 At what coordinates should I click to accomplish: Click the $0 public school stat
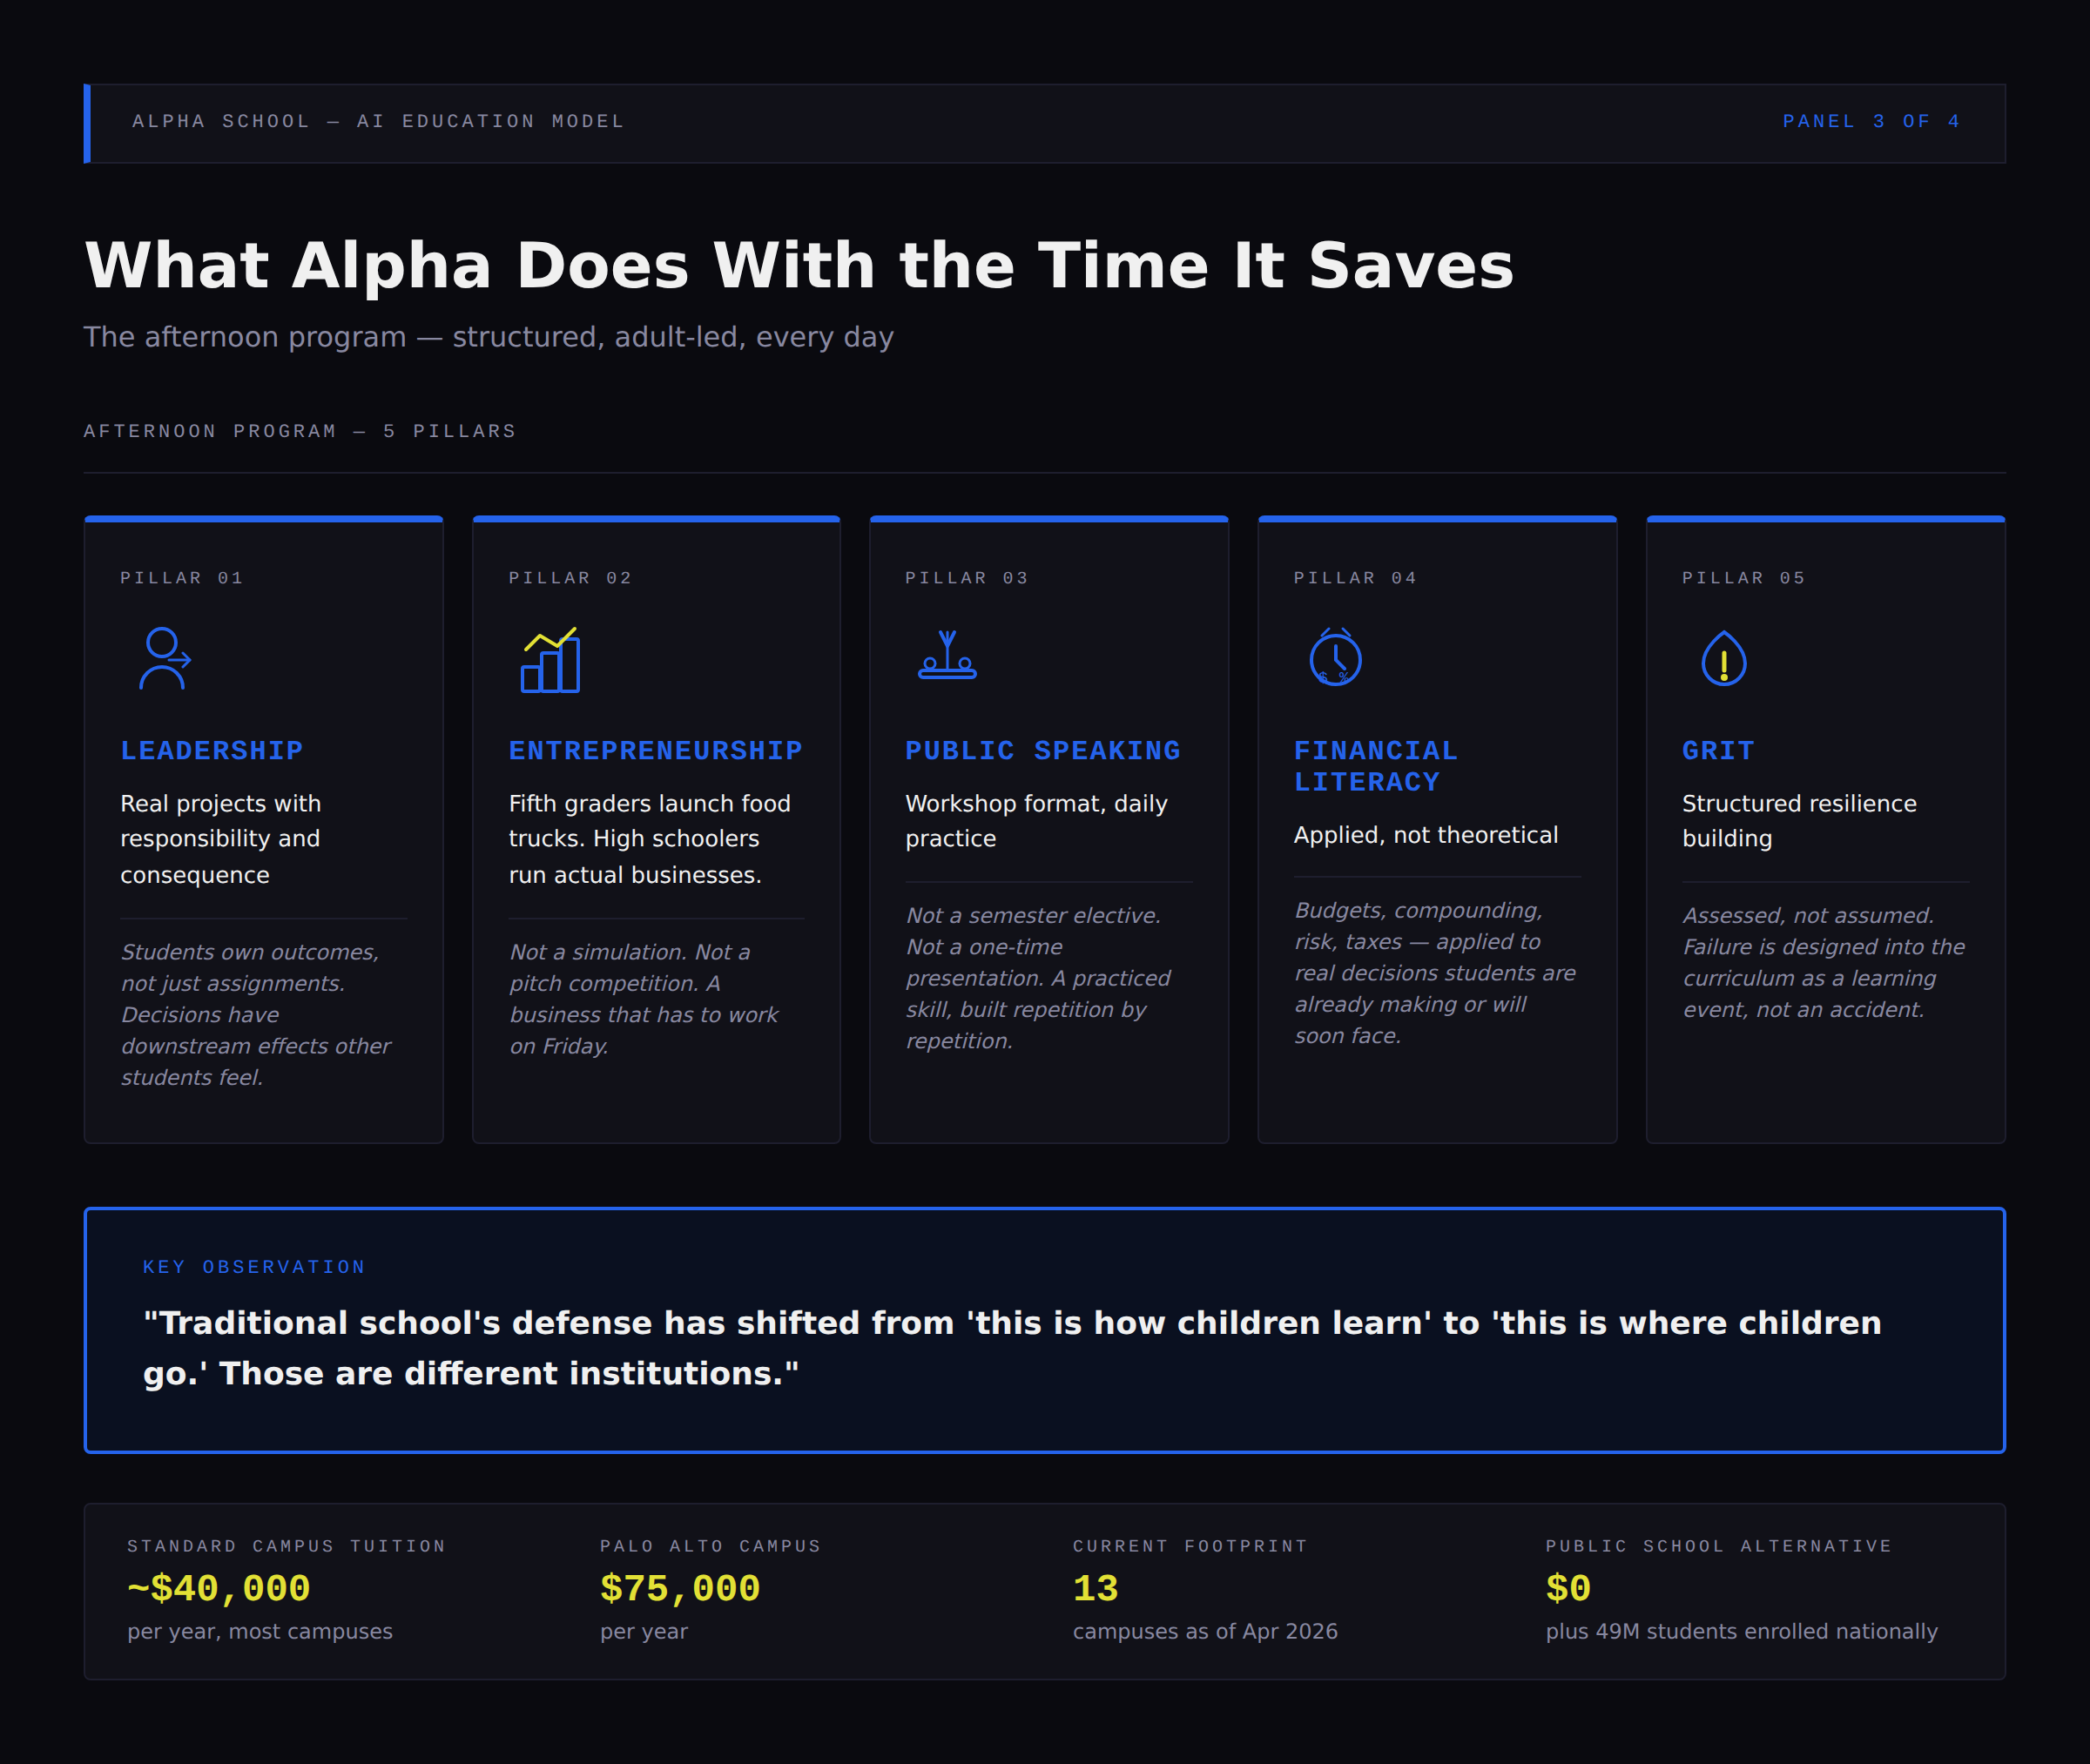point(1568,1588)
